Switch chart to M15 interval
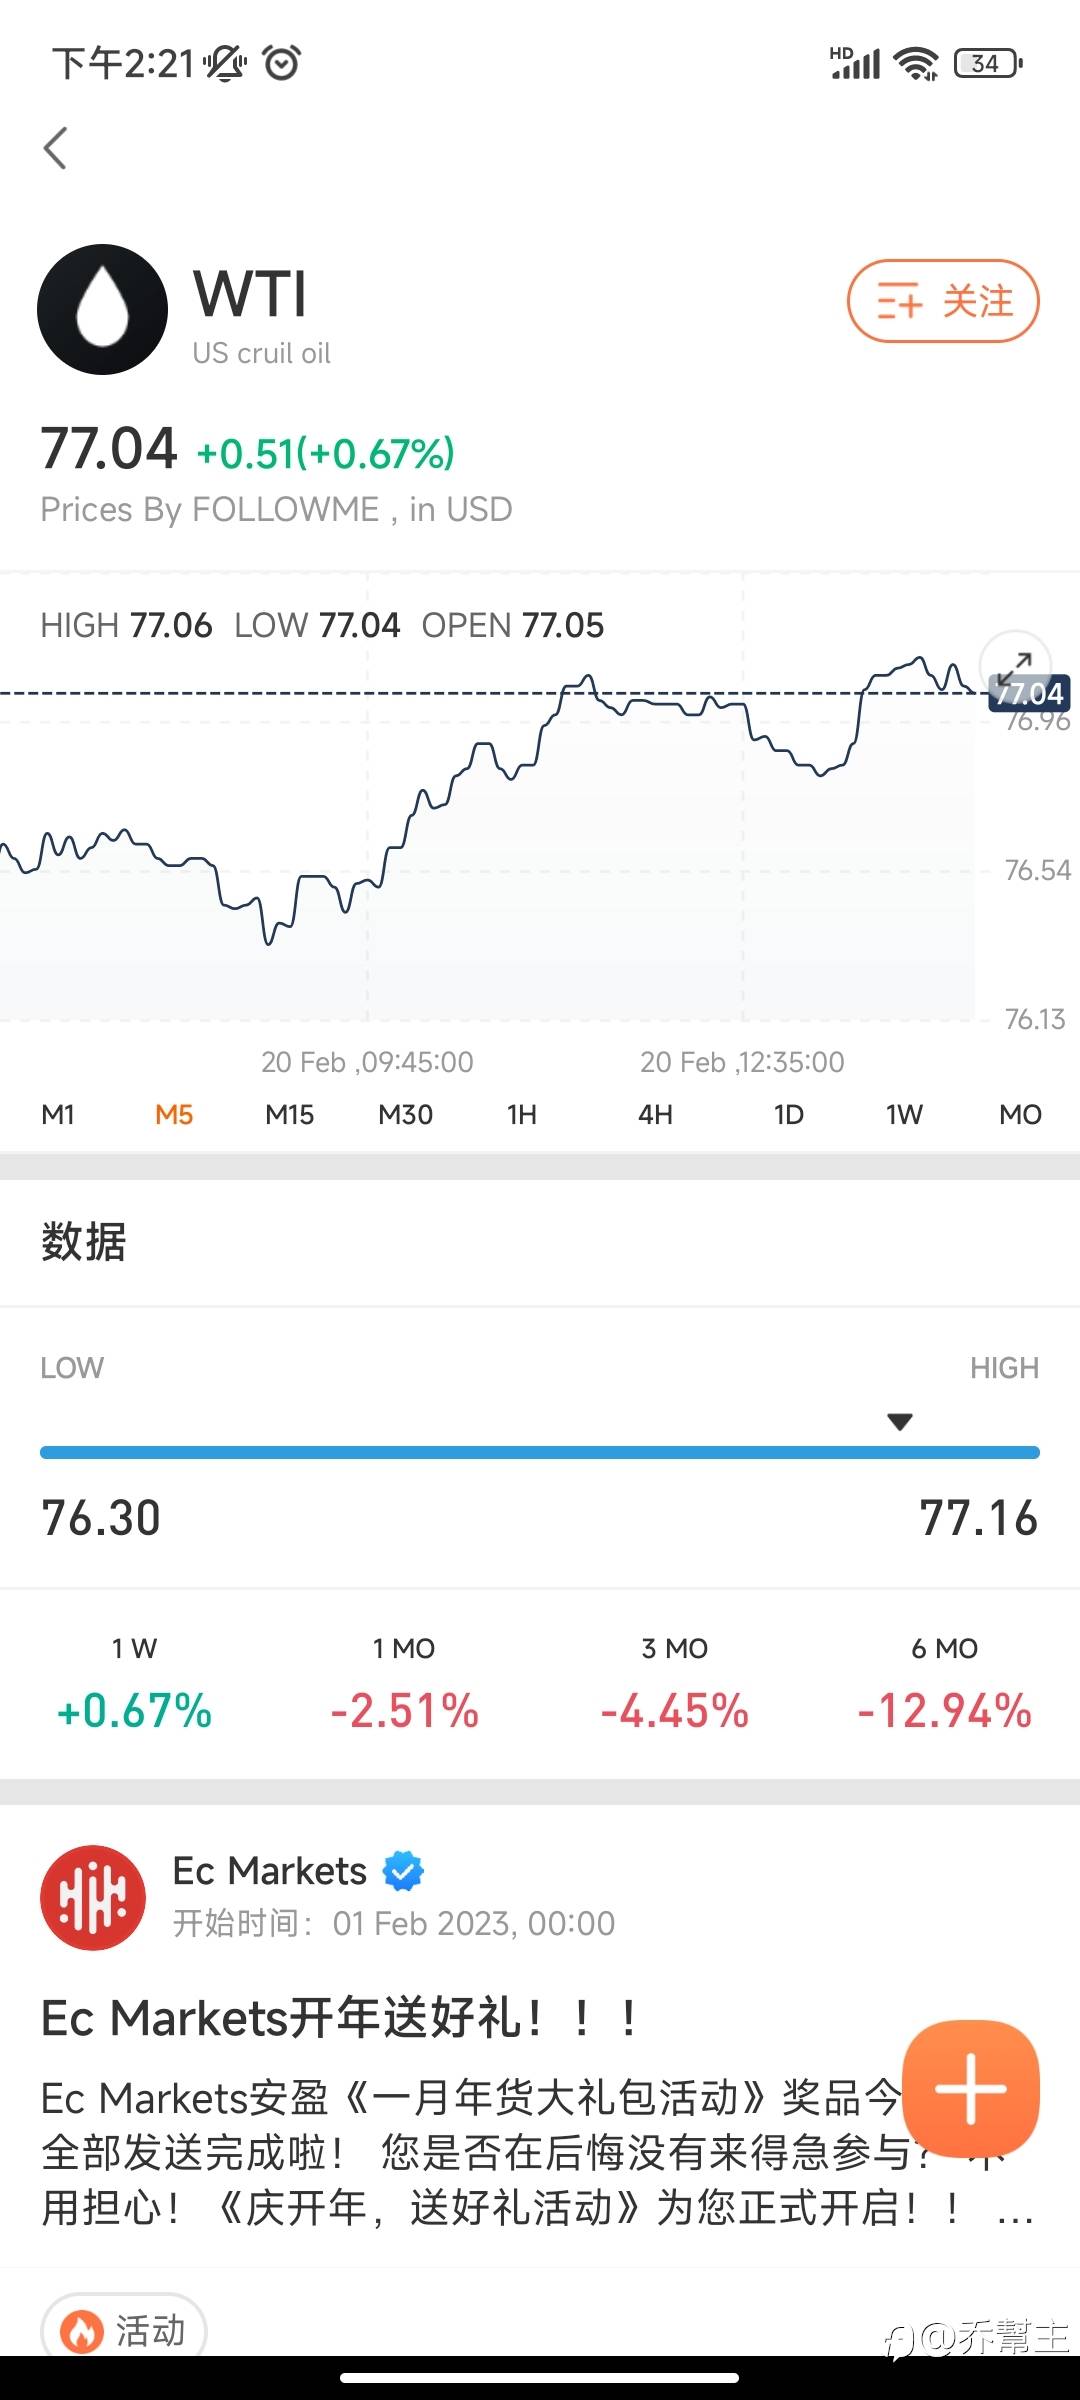This screenshot has height=2400, width=1080. tap(289, 1114)
